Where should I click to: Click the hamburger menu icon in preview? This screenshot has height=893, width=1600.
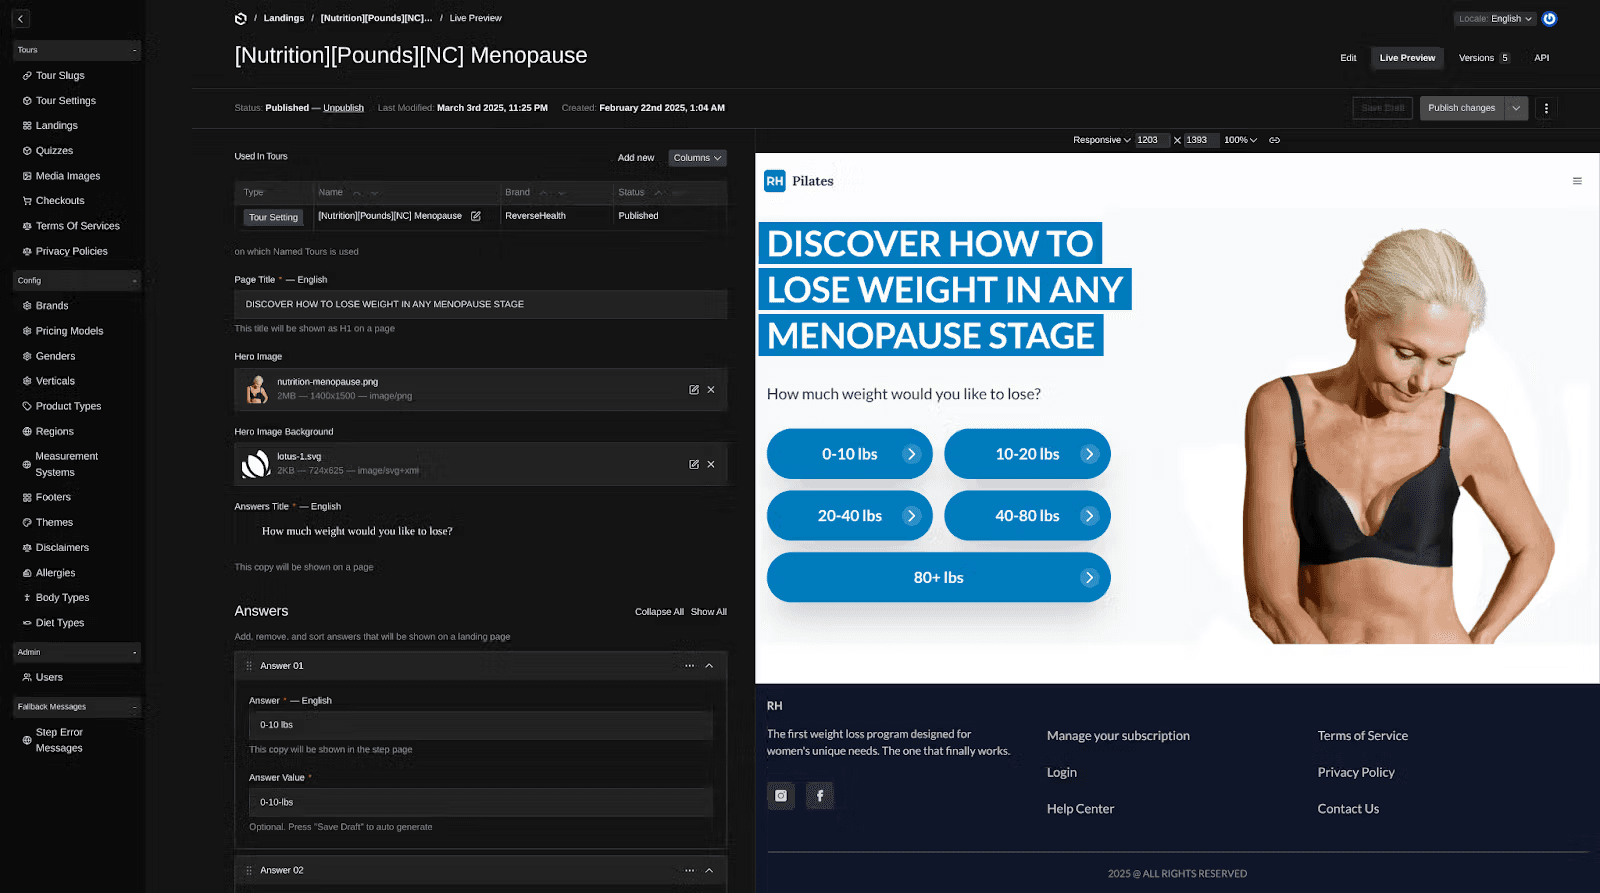click(1577, 181)
